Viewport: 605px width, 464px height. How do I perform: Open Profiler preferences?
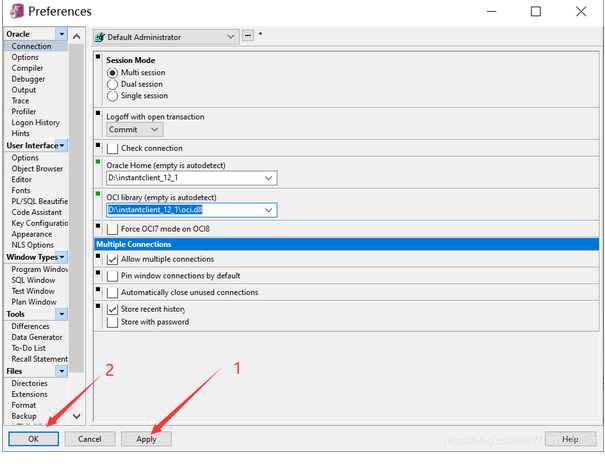(24, 112)
